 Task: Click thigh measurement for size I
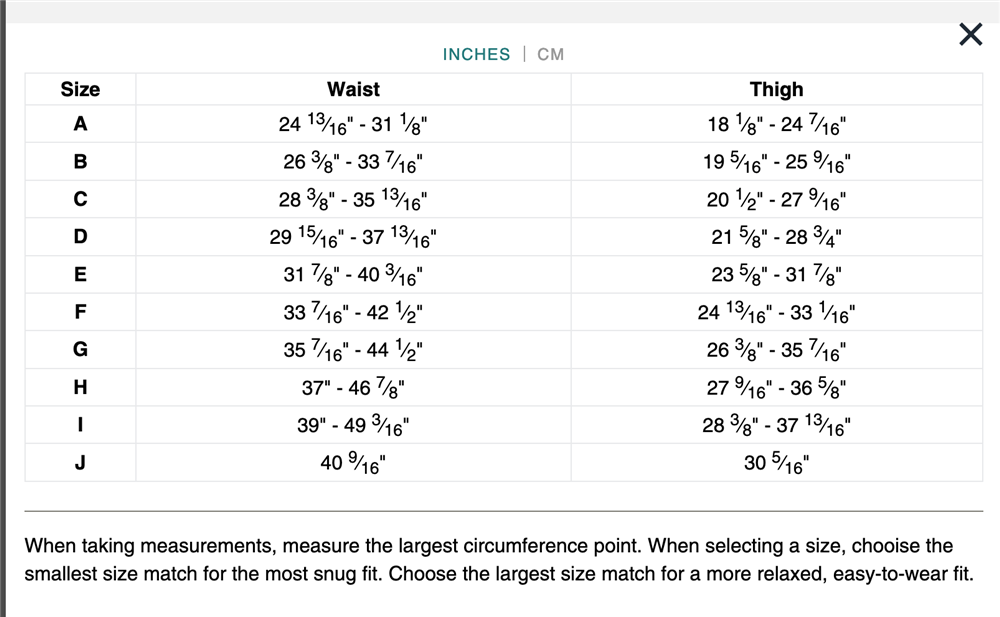click(776, 425)
